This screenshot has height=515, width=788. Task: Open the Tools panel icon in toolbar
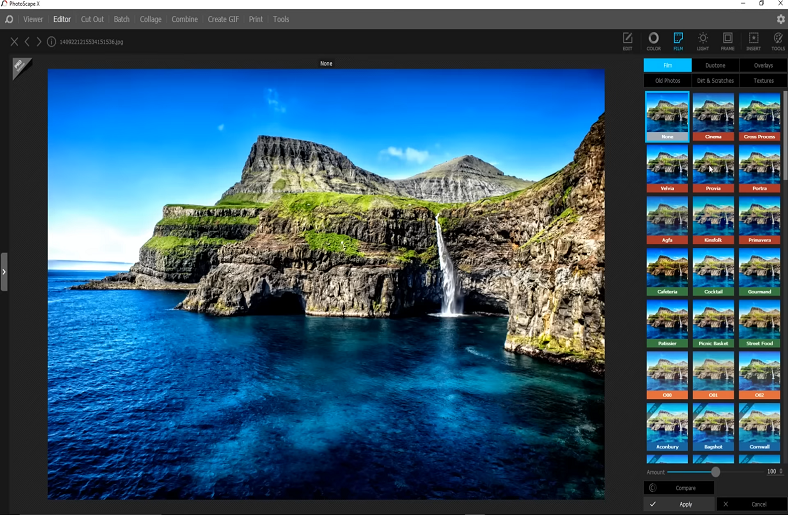pyautogui.click(x=778, y=41)
